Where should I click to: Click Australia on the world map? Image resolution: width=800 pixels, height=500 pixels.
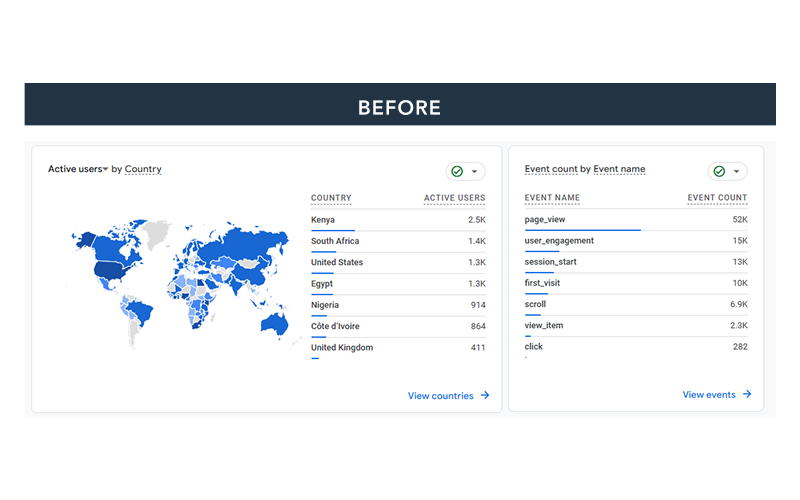pyautogui.click(x=275, y=324)
